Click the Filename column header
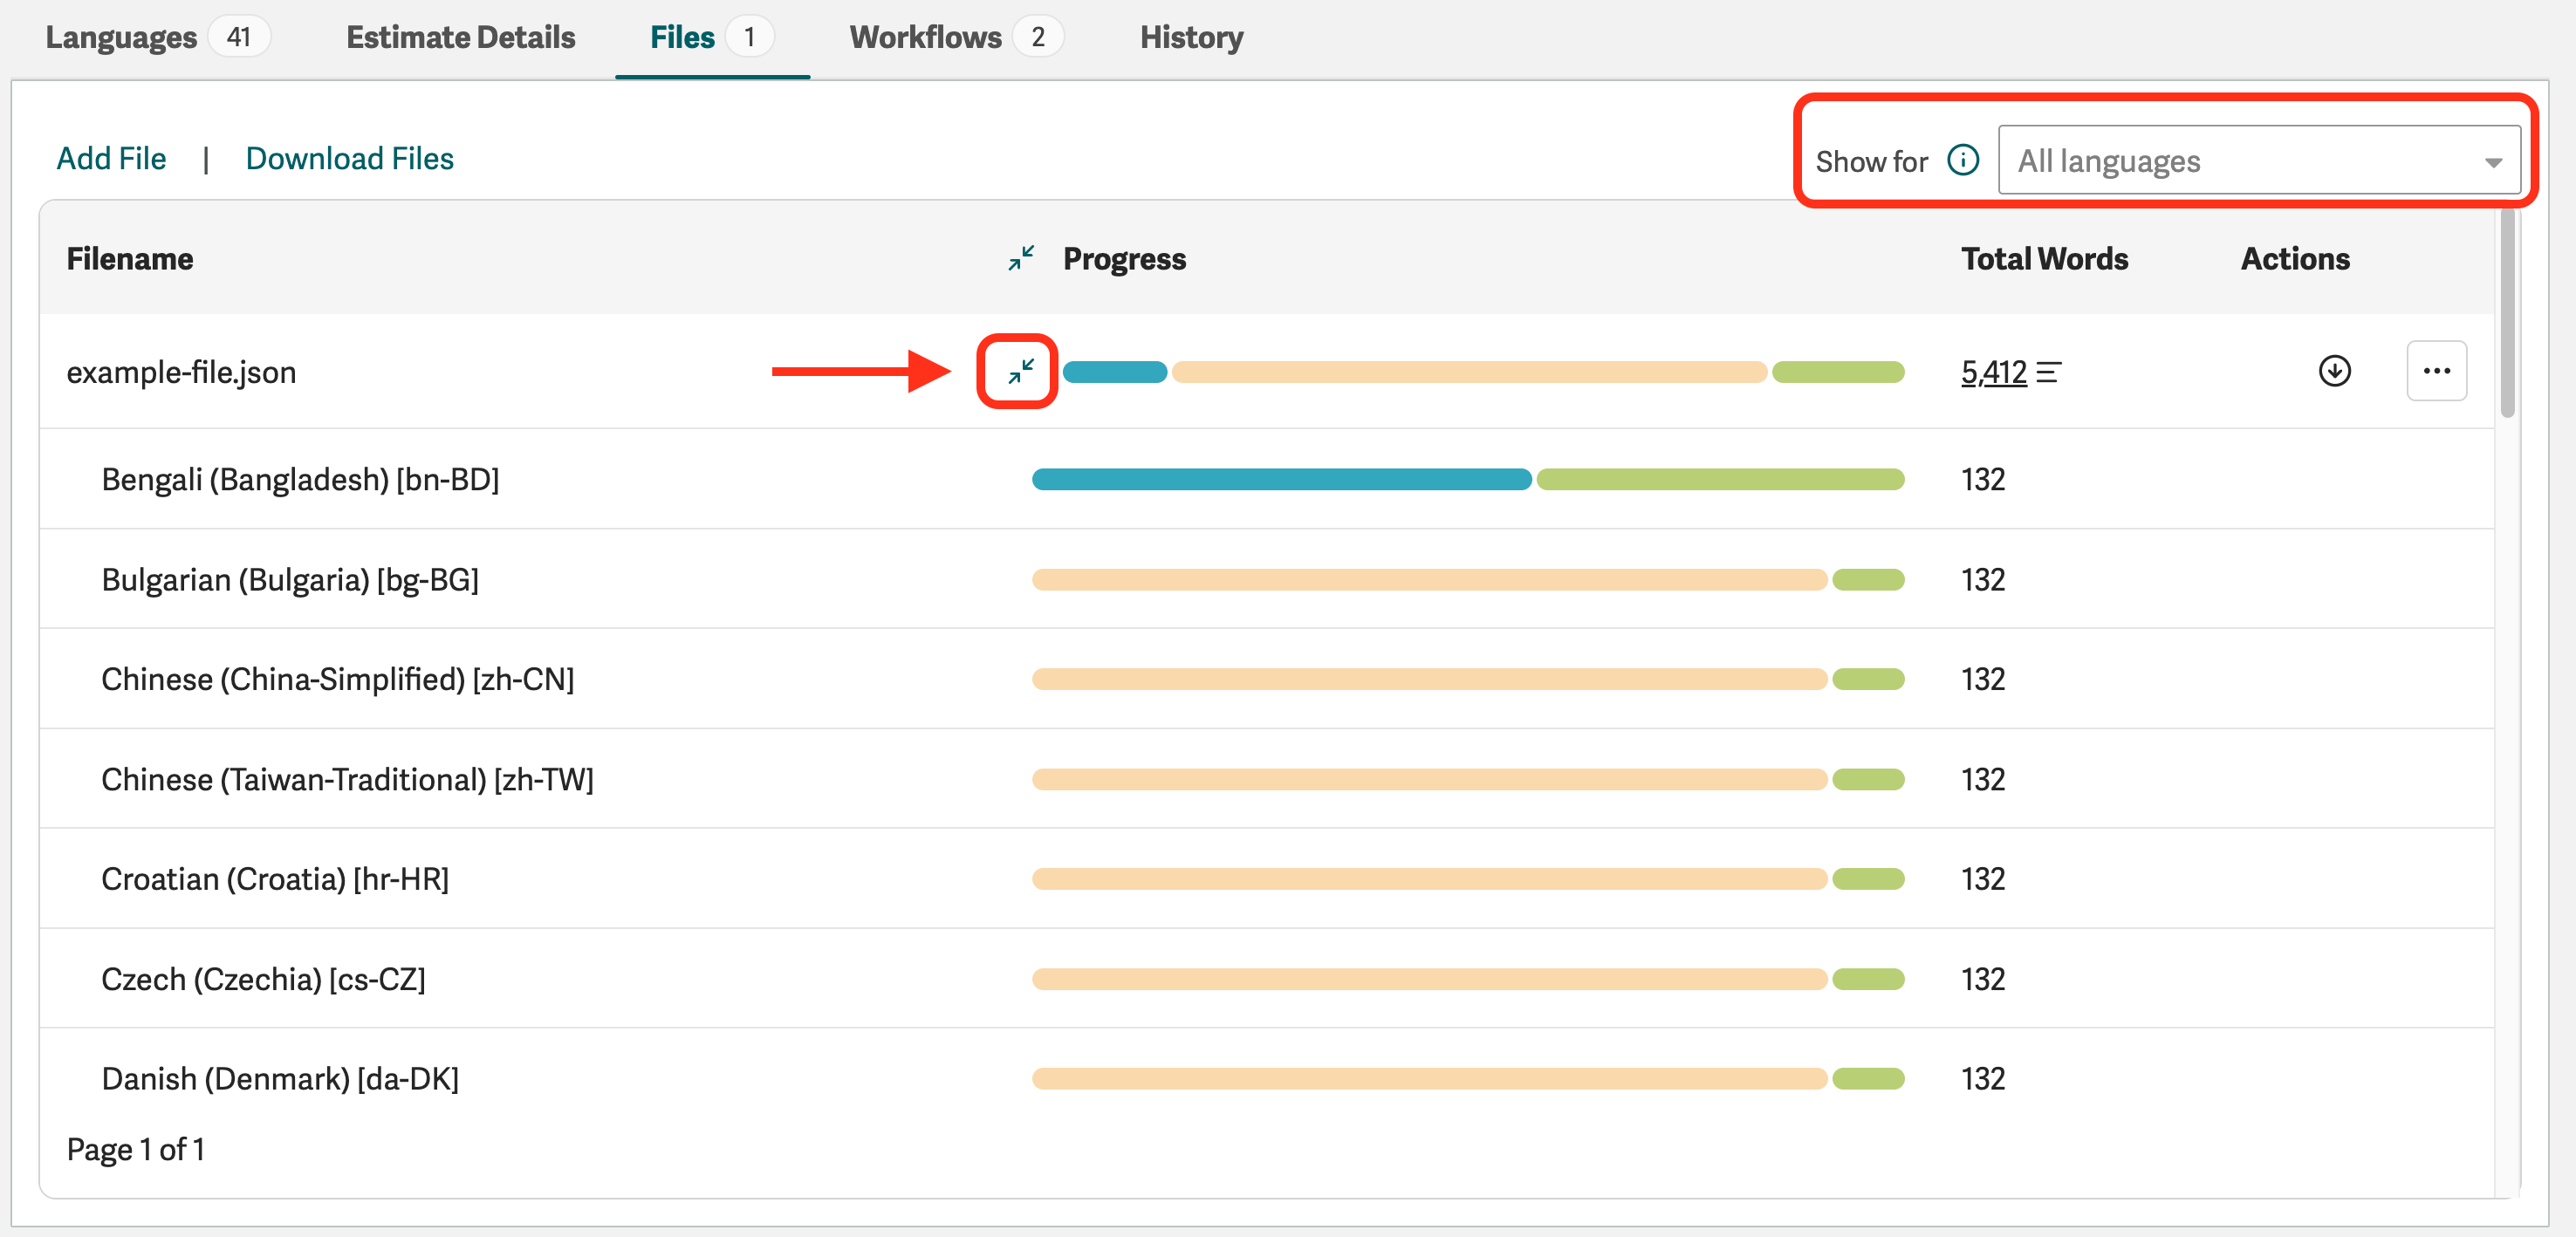2576x1237 pixels. [130, 259]
